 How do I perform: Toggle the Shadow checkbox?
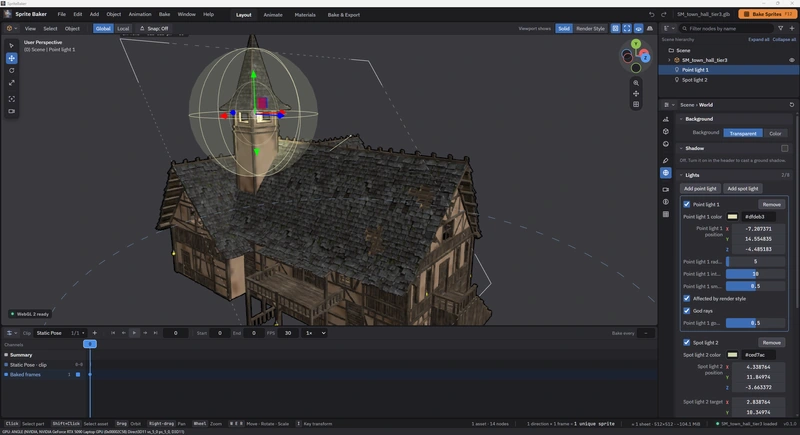coord(785,148)
